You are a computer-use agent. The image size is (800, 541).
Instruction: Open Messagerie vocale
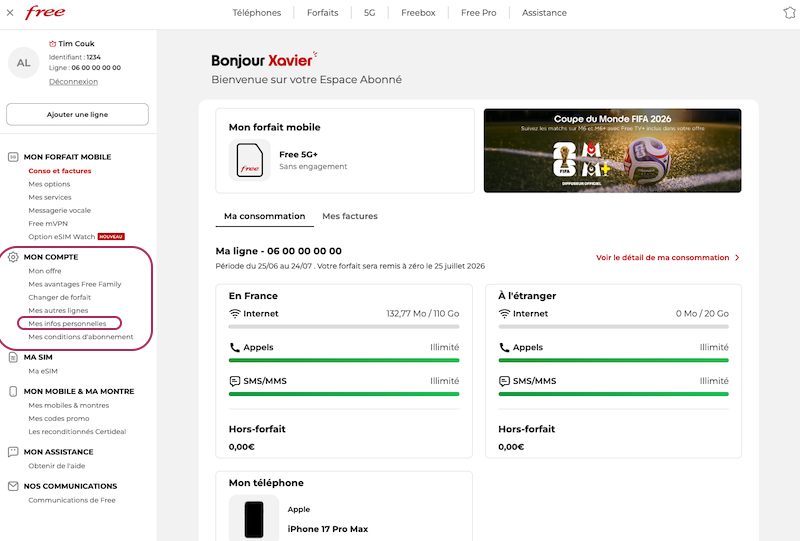point(59,210)
